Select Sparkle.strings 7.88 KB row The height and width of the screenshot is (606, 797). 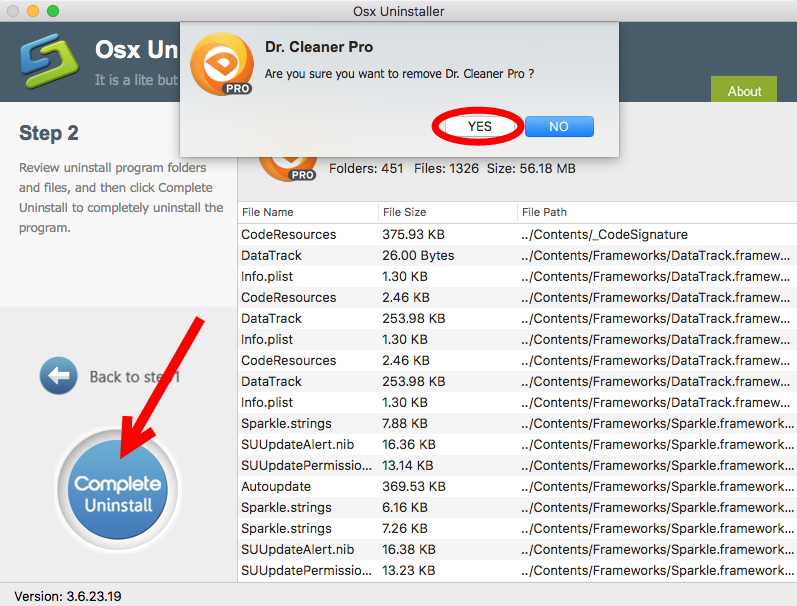[x=517, y=423]
